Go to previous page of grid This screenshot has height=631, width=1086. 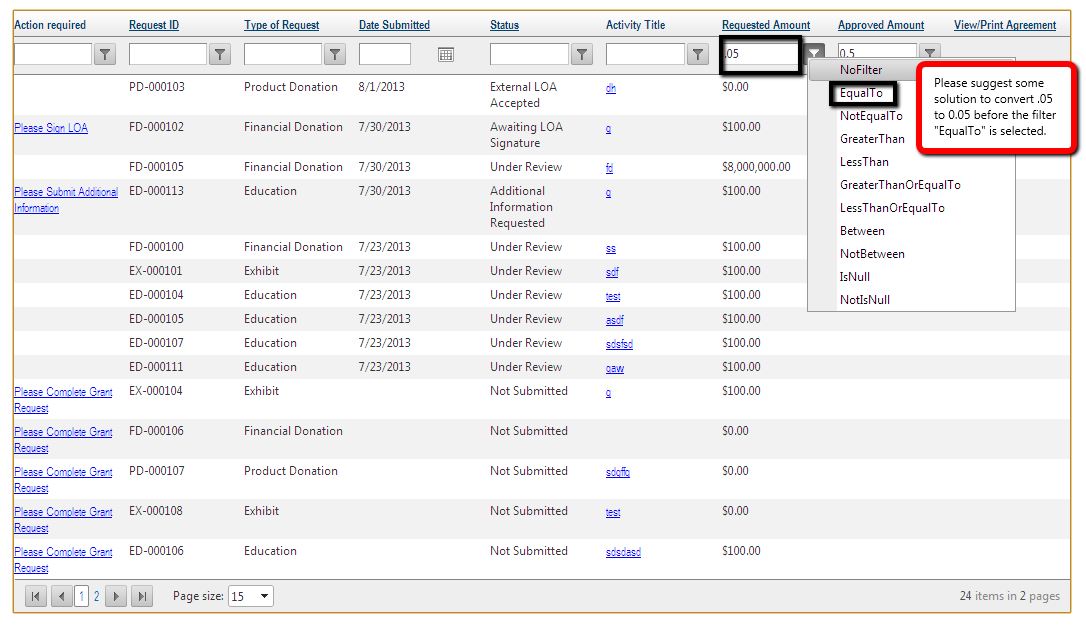[x=62, y=596]
